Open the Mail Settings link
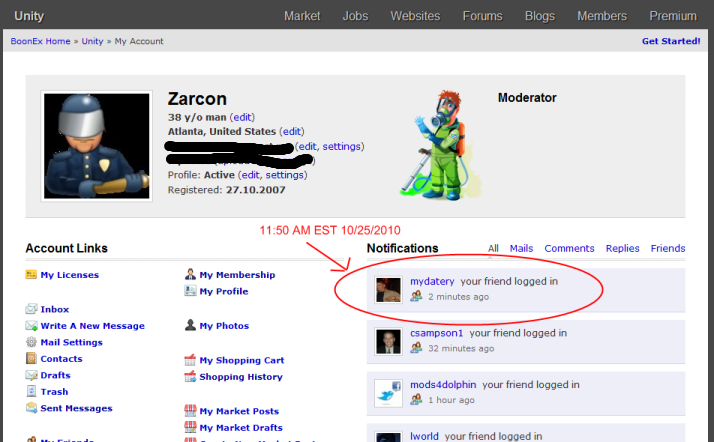Screen dimensions: 714x442 pos(71,342)
